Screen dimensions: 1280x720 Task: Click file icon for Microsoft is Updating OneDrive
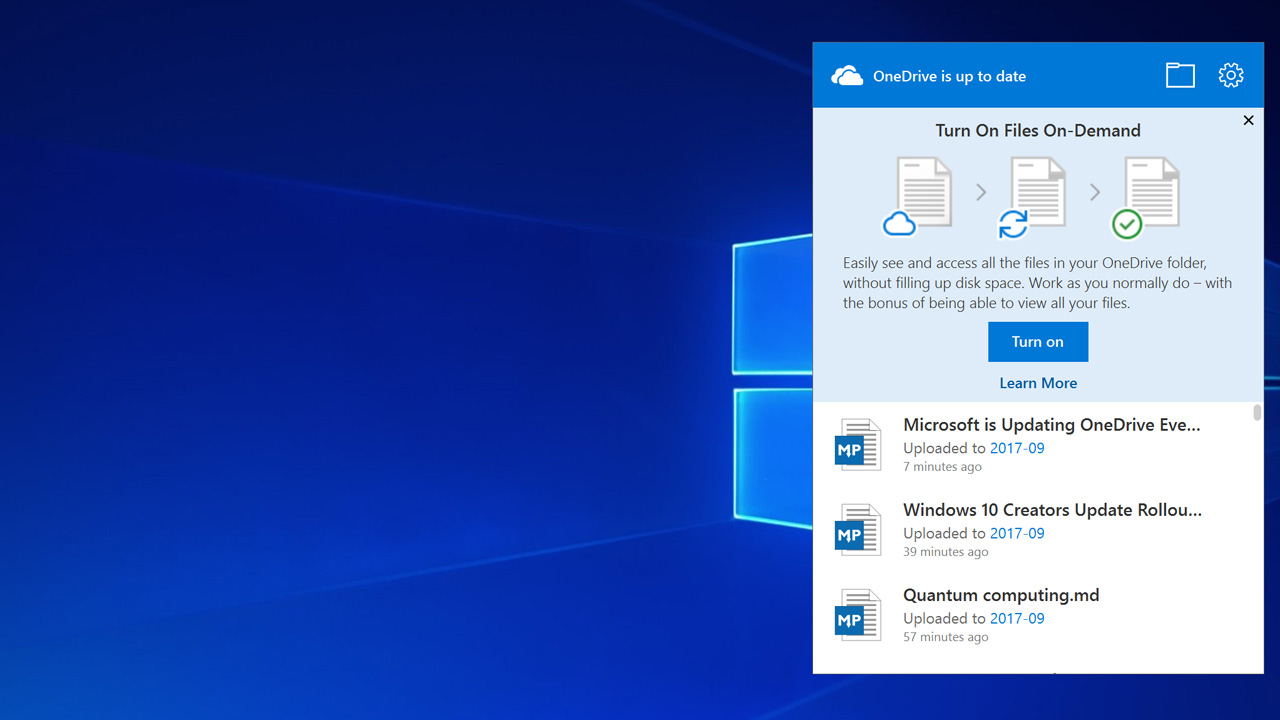click(x=857, y=445)
